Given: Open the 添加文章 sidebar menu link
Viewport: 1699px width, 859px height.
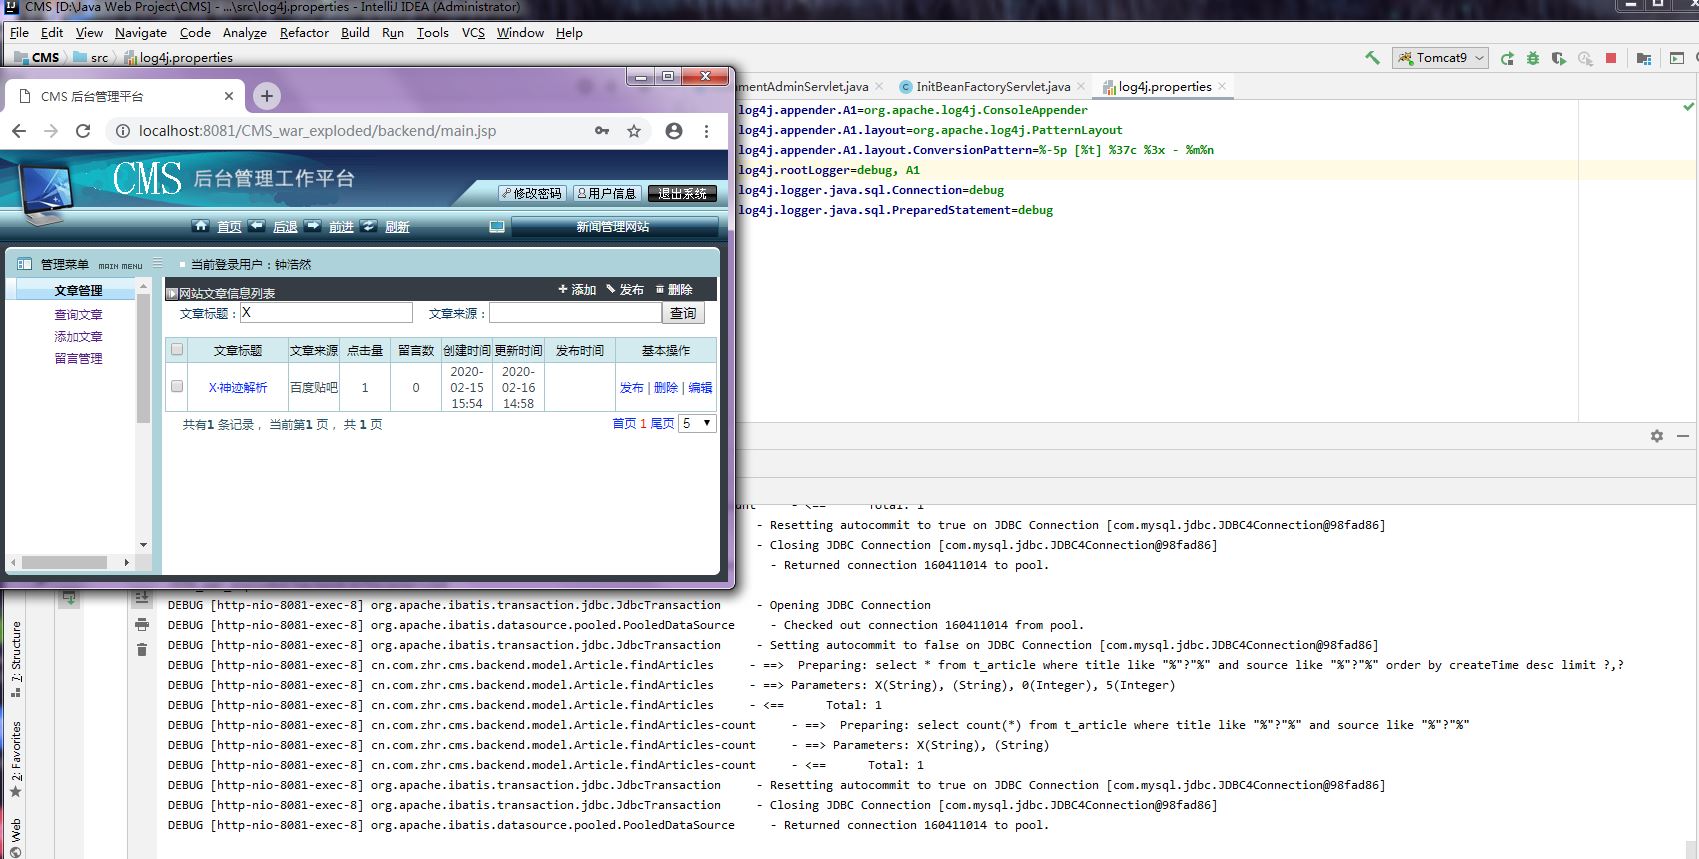Looking at the screenshot, I should point(78,337).
